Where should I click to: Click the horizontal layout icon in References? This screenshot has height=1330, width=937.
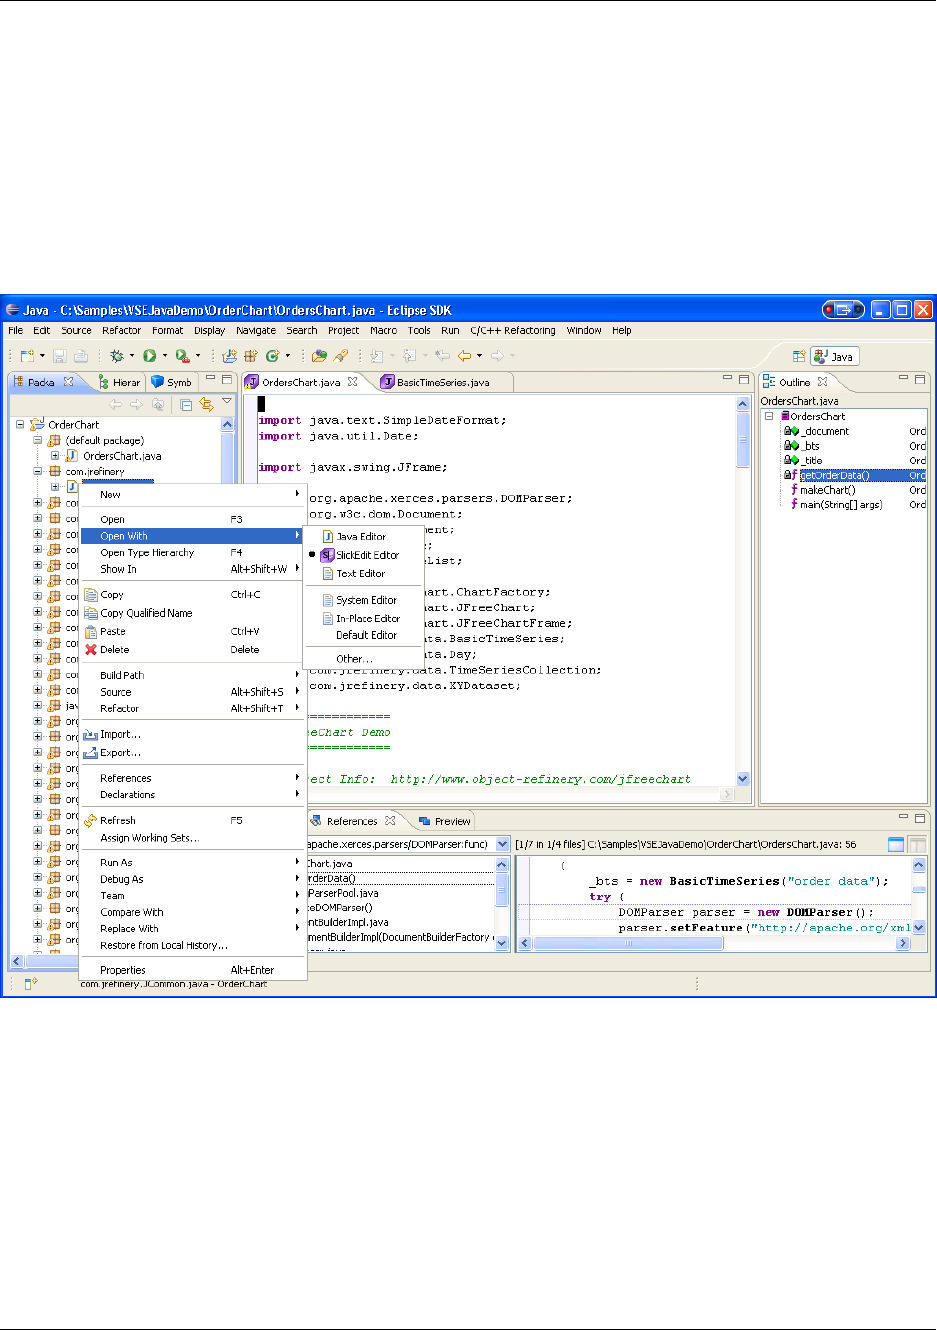pyautogui.click(x=896, y=845)
